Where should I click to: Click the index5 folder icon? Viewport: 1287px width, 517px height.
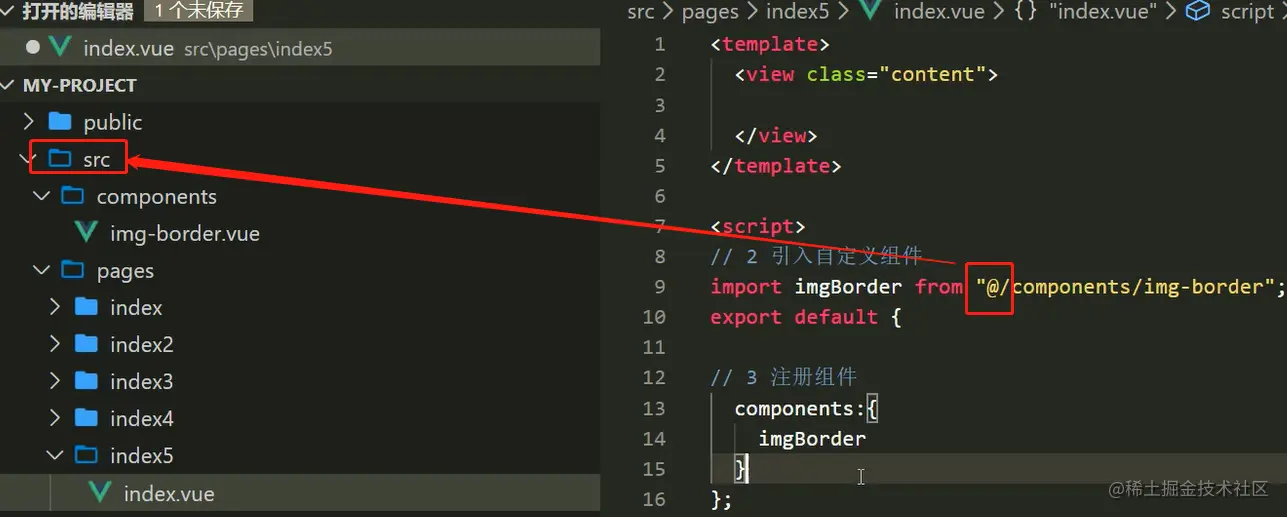pyautogui.click(x=86, y=455)
